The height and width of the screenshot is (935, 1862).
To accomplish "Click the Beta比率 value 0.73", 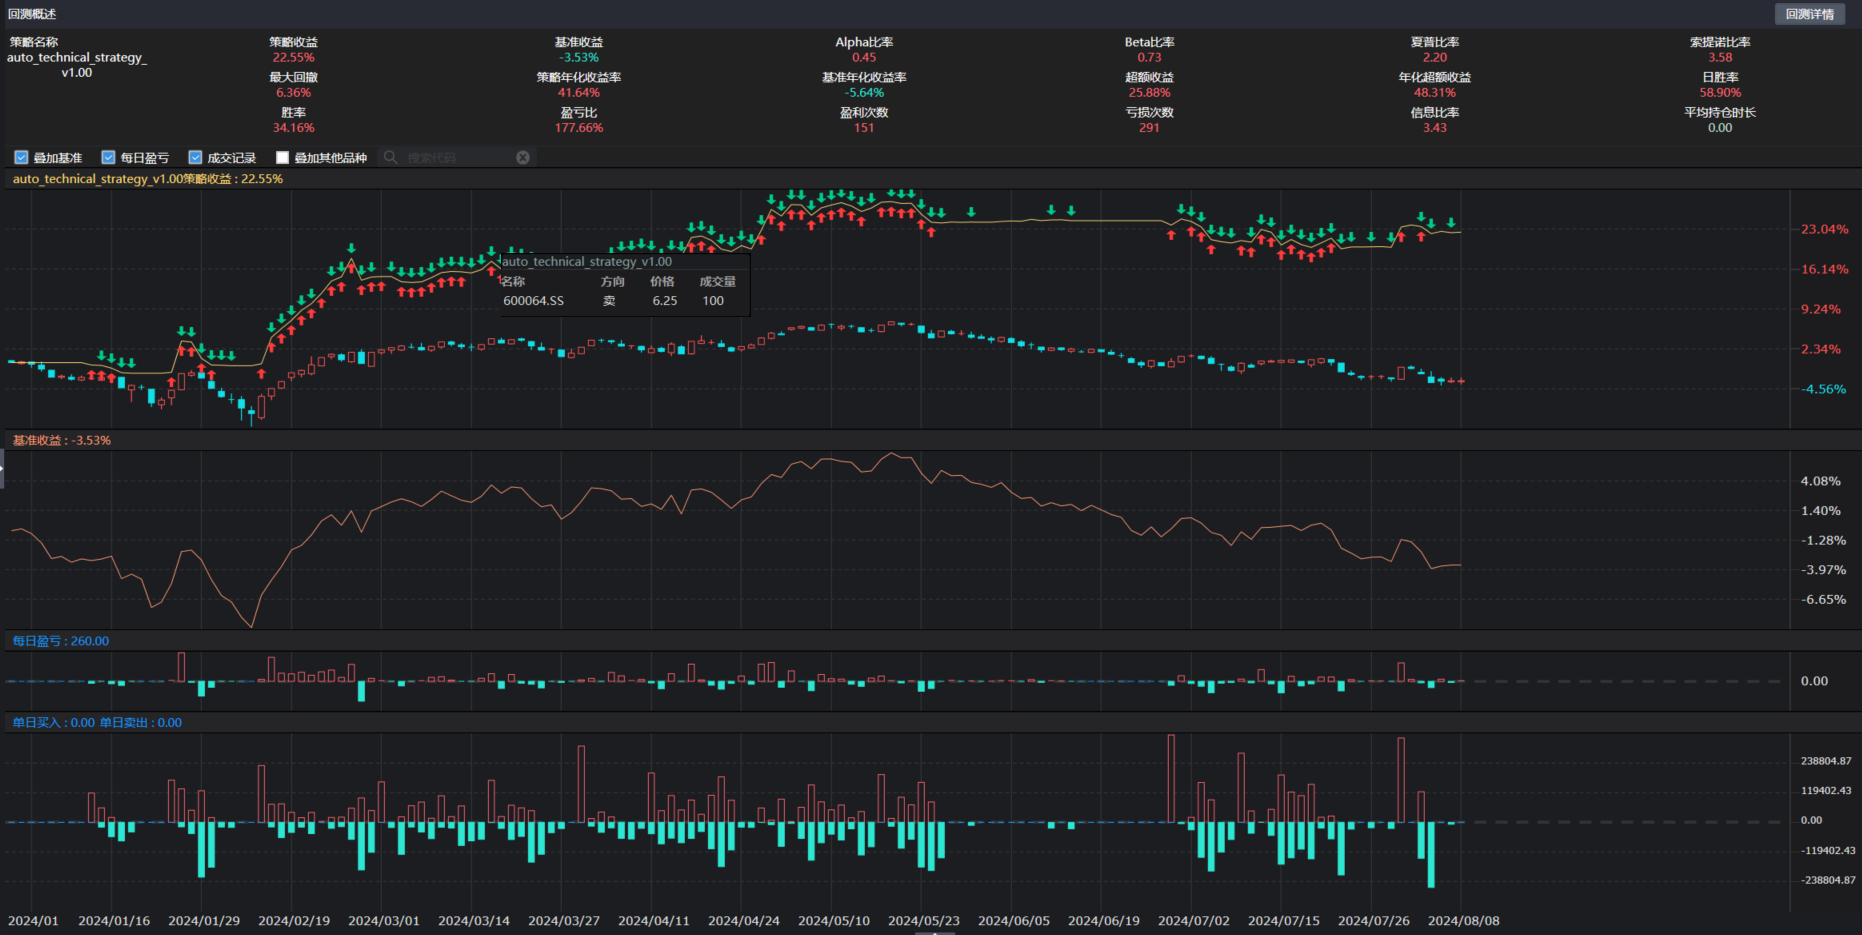I will (1150, 58).
